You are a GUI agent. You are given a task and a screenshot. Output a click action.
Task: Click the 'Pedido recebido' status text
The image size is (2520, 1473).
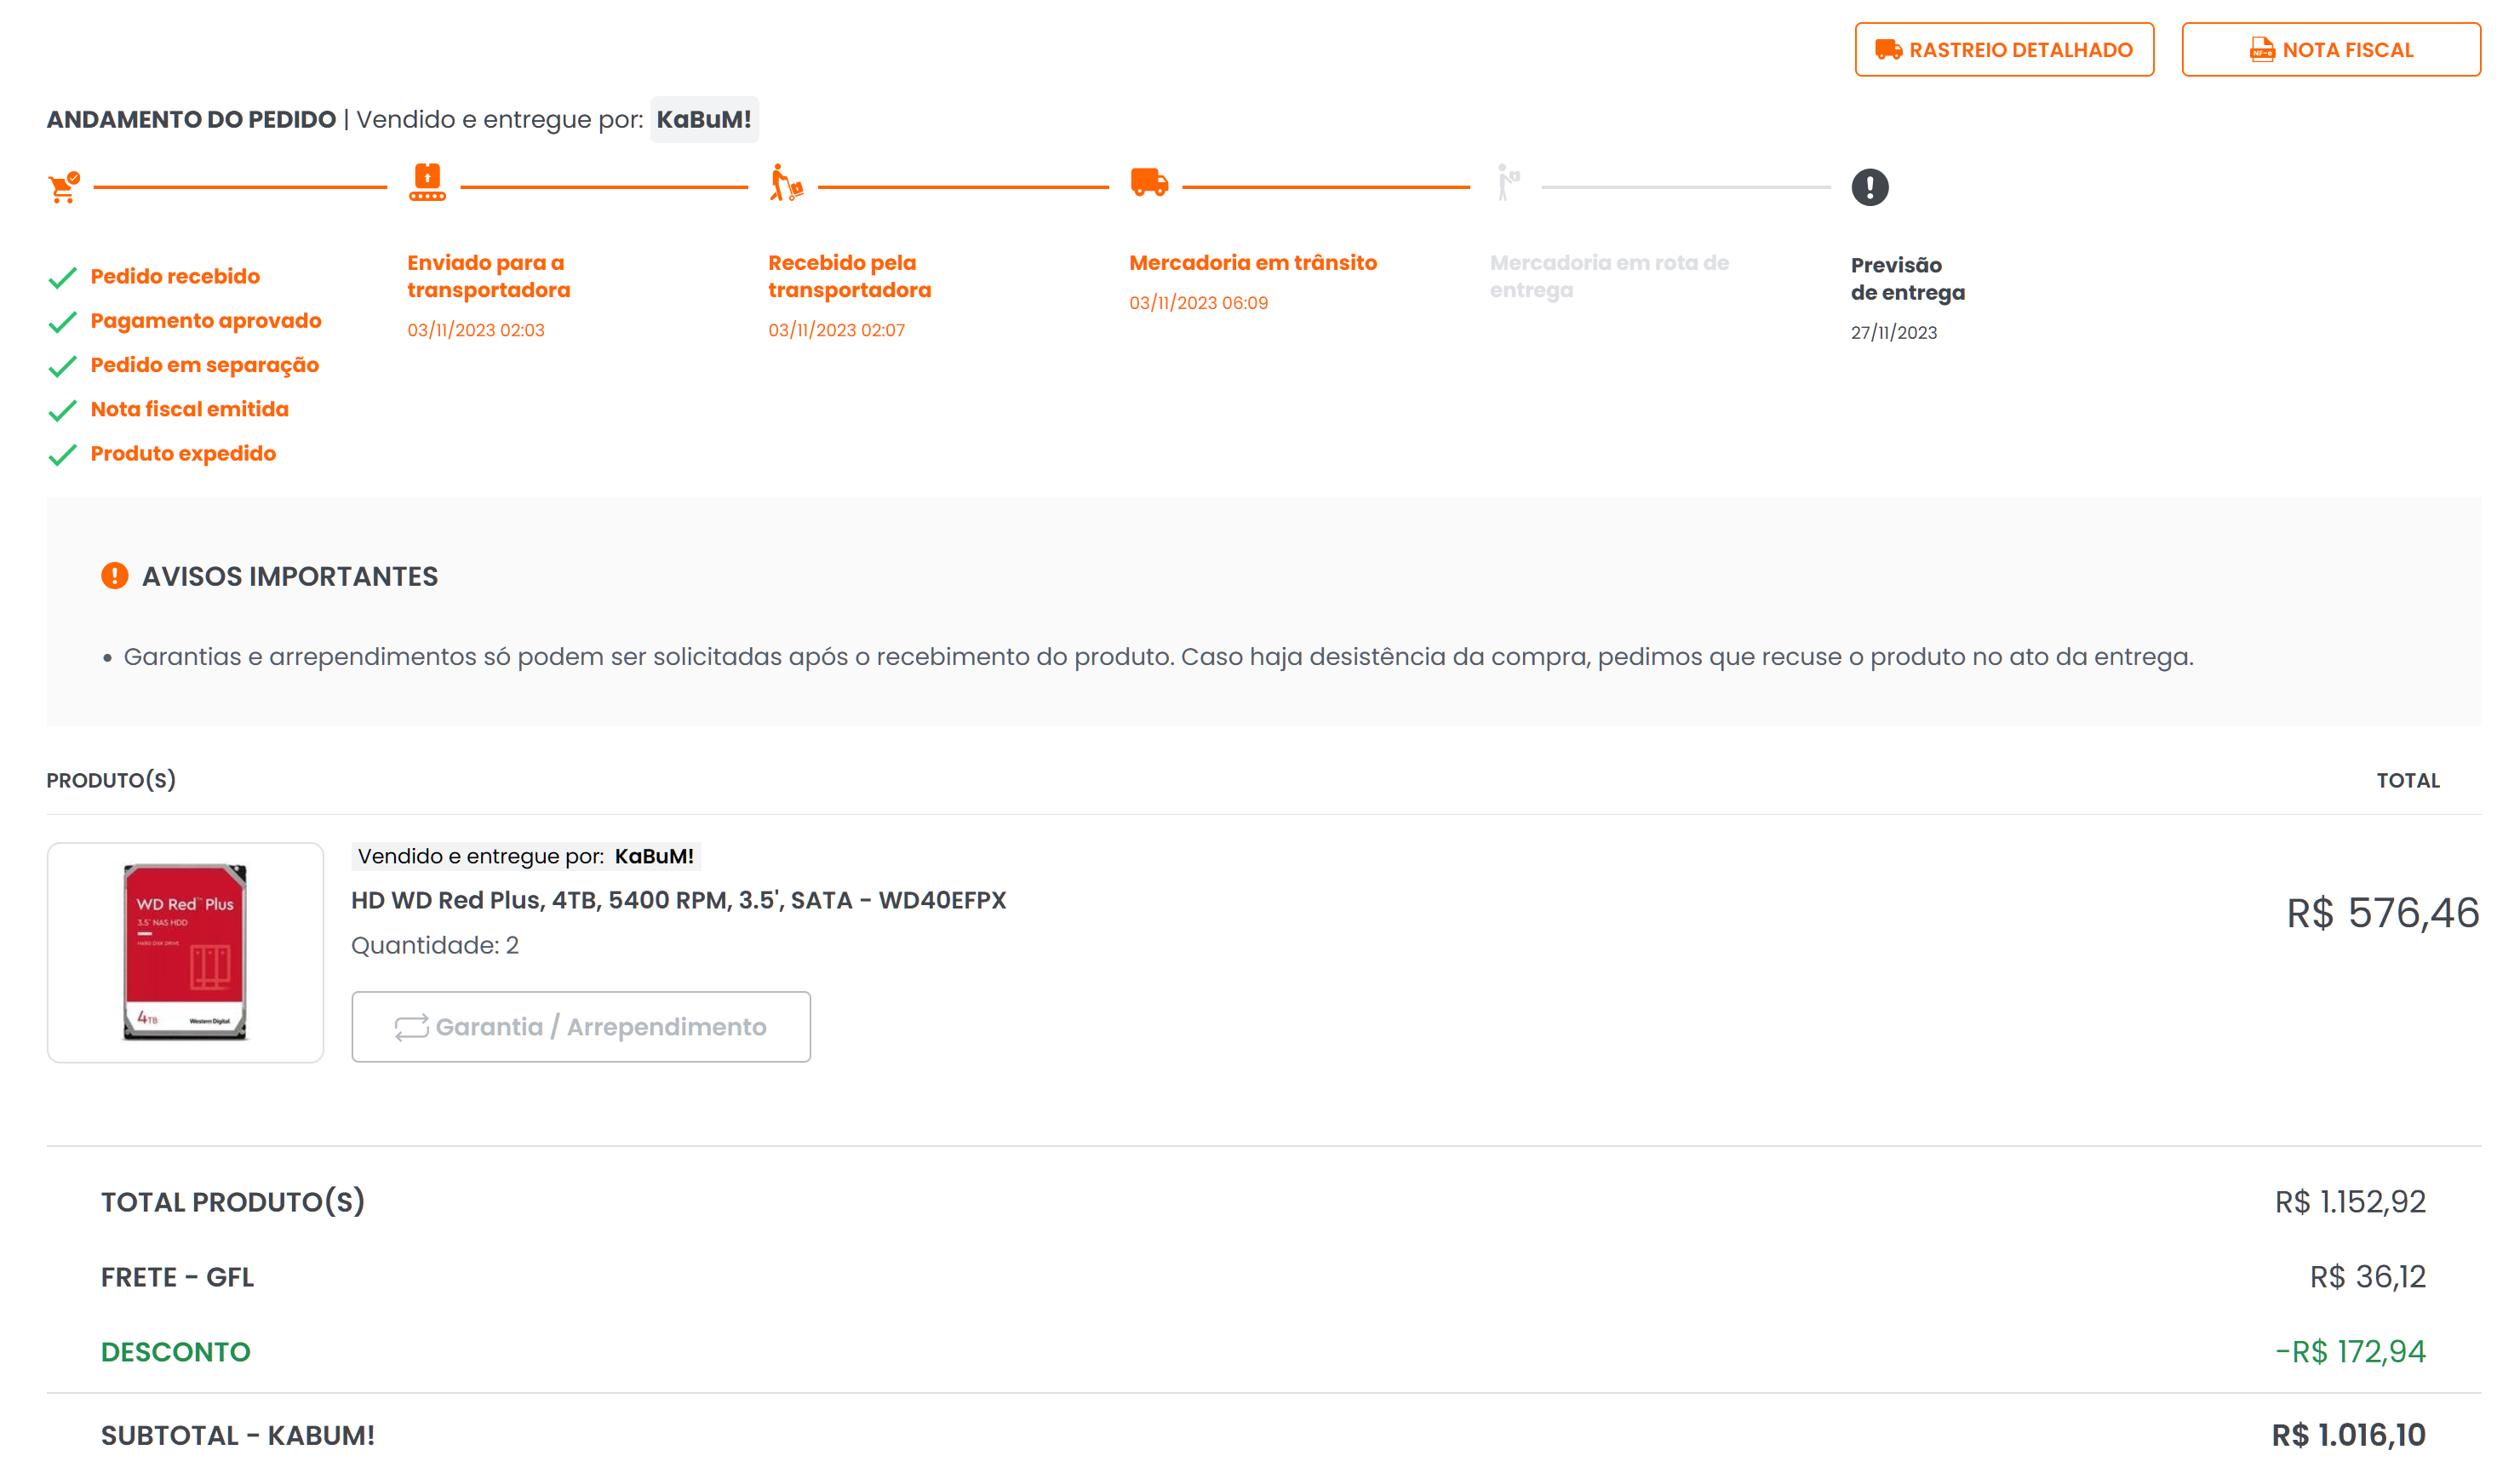pos(175,276)
